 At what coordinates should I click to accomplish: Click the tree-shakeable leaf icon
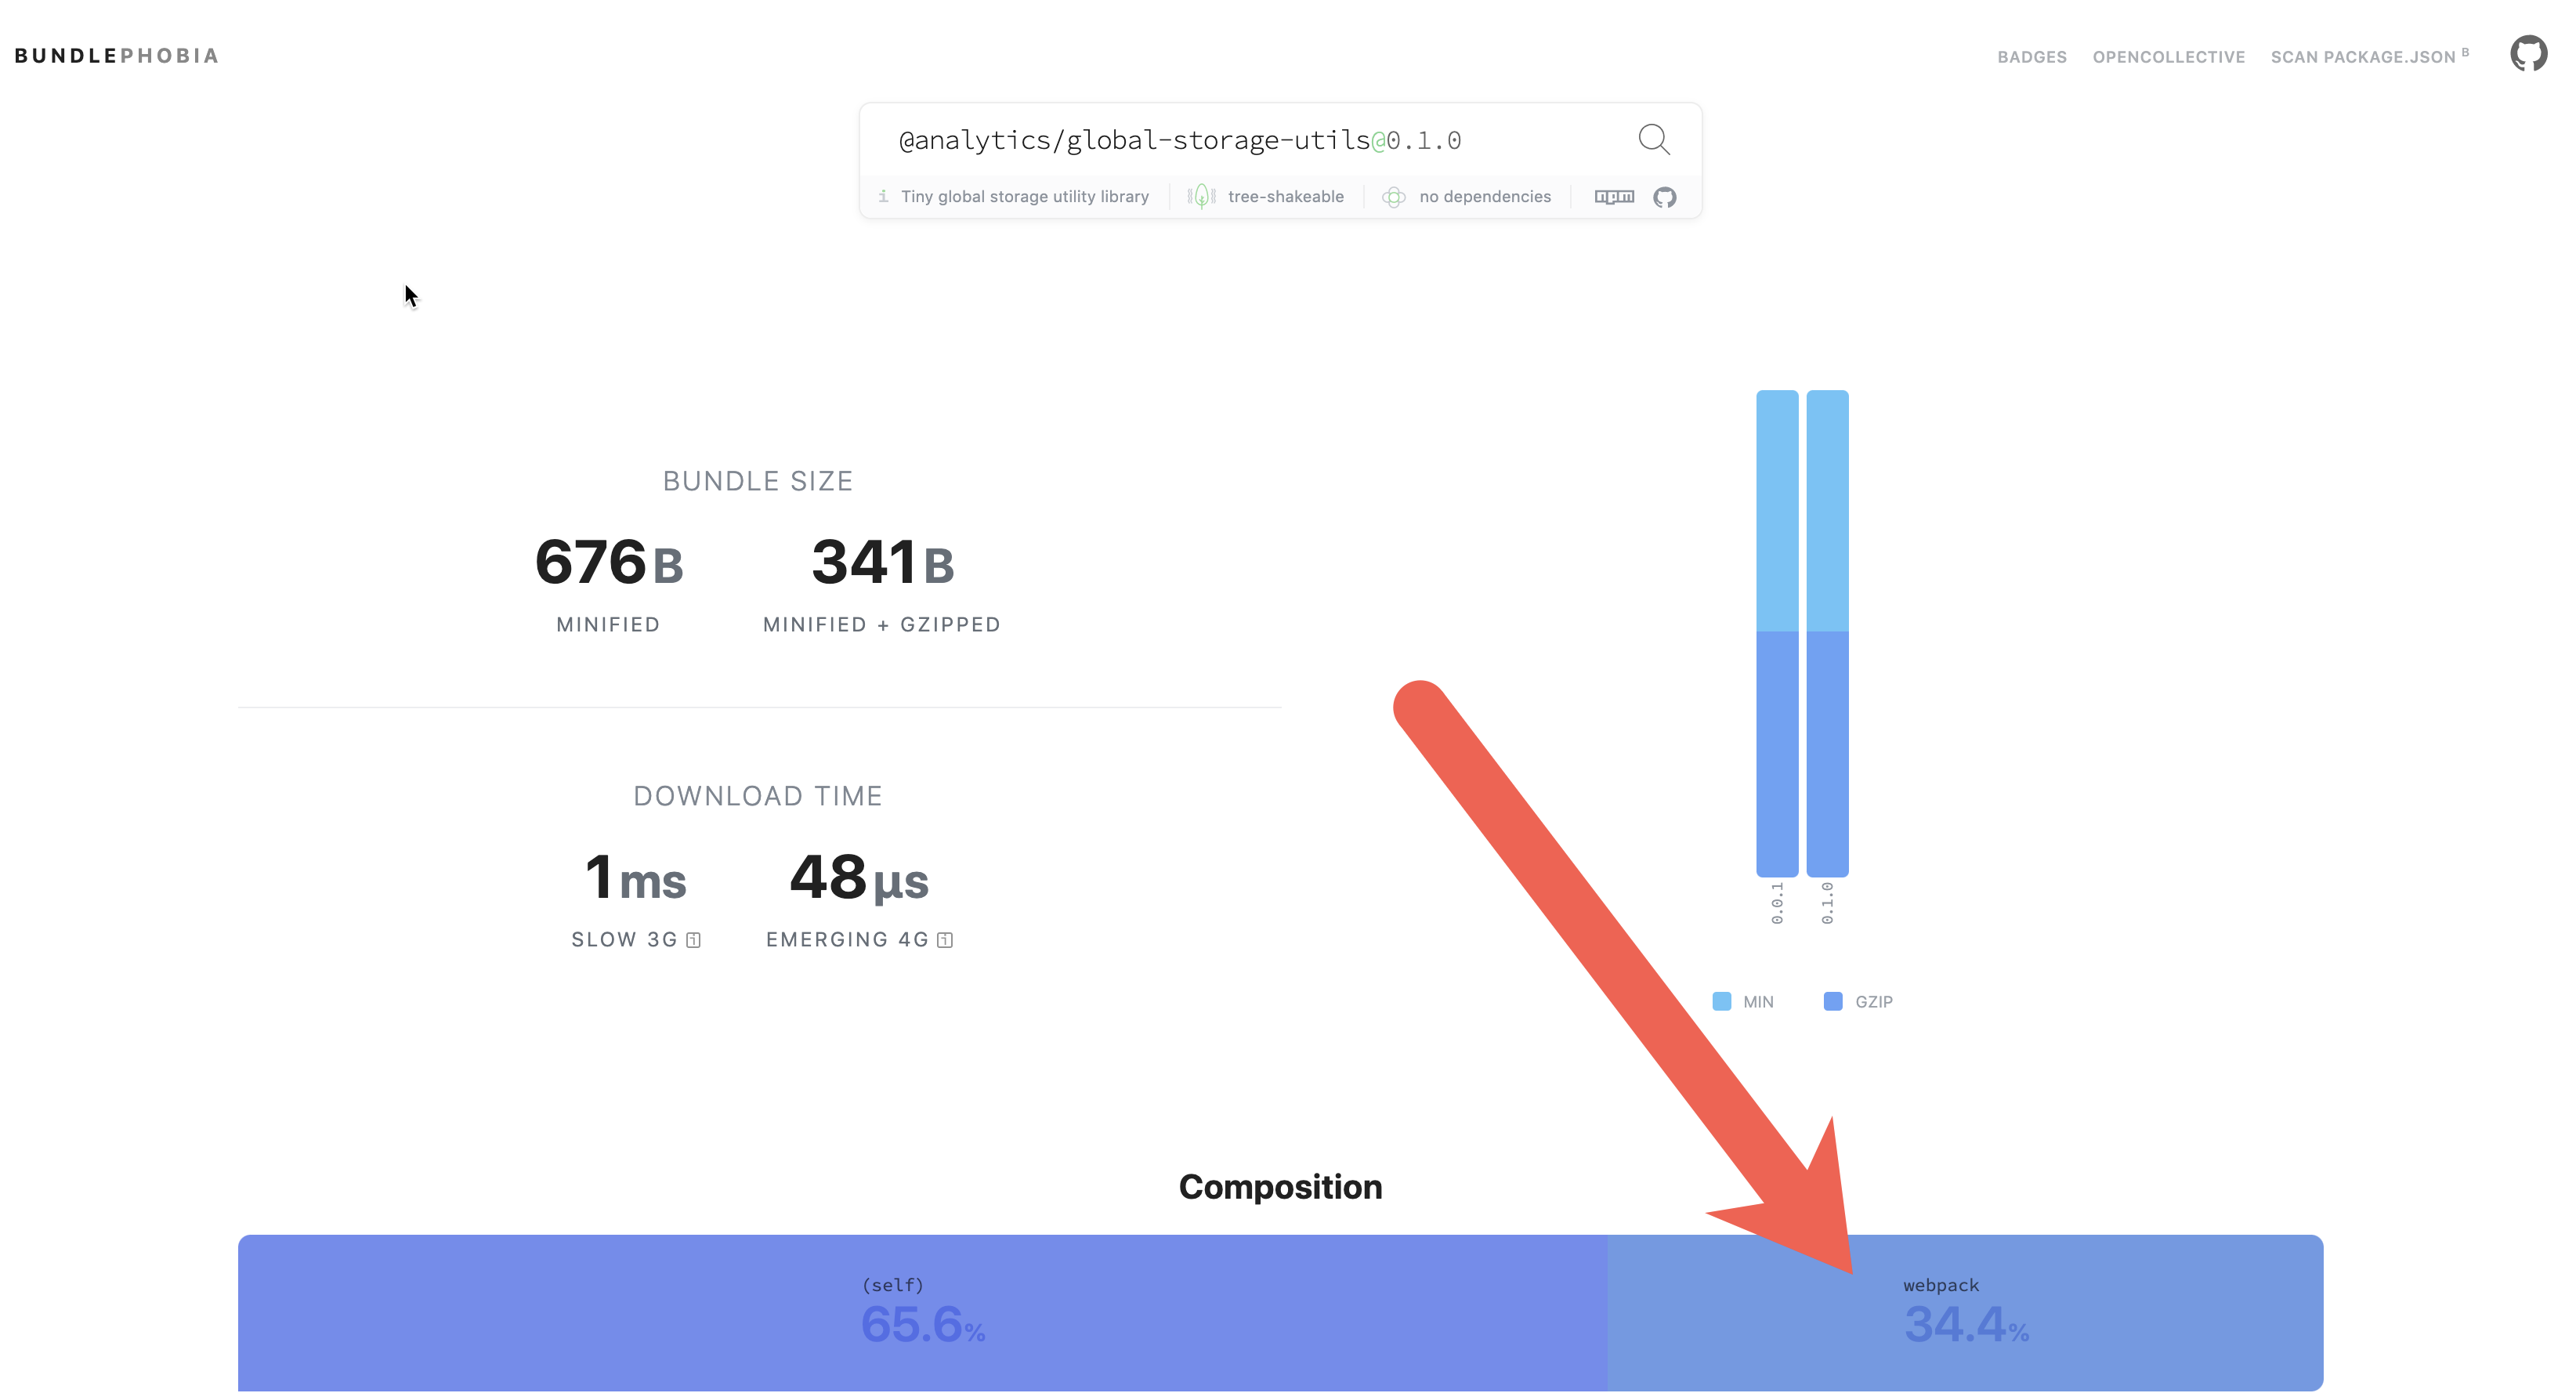click(1201, 197)
